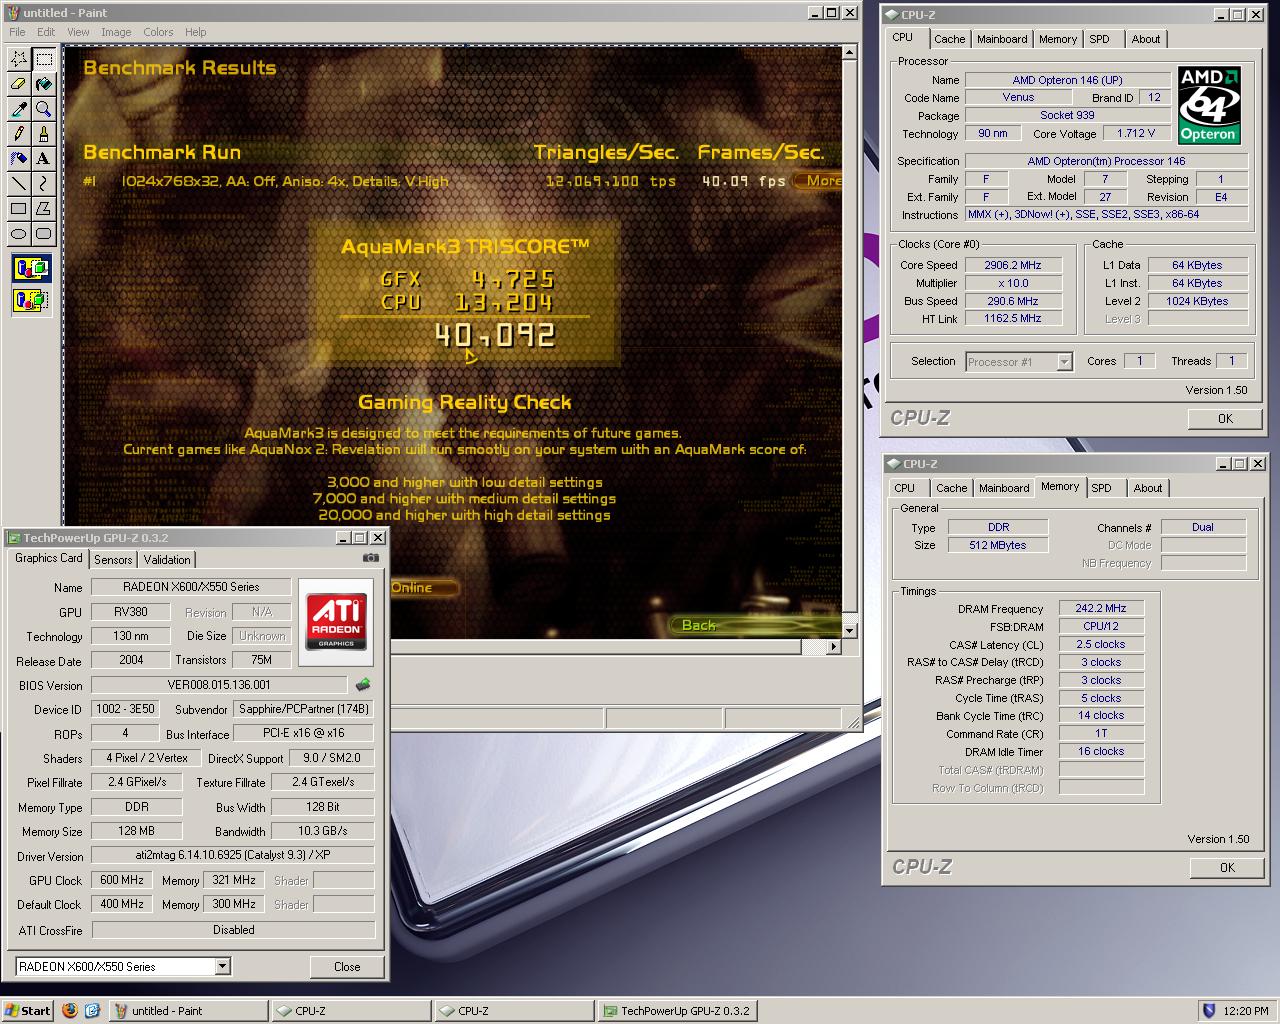This screenshot has height=1024, width=1280.
Task: Click the Core Speed 2906.2 MHz value
Action: click(1012, 265)
